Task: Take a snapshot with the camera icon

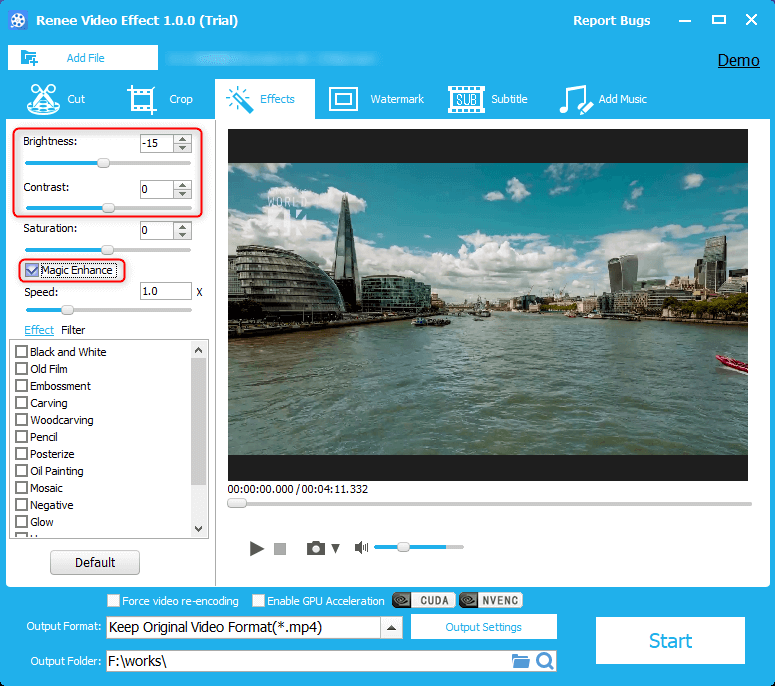Action: [316, 548]
